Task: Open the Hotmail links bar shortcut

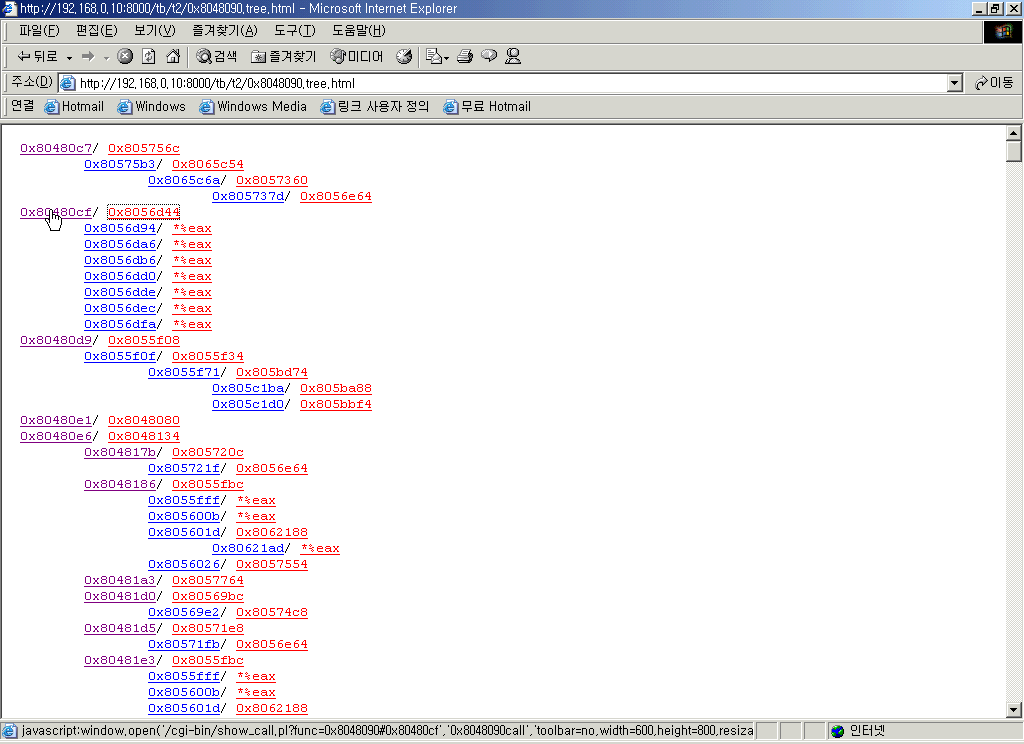Action: point(74,106)
